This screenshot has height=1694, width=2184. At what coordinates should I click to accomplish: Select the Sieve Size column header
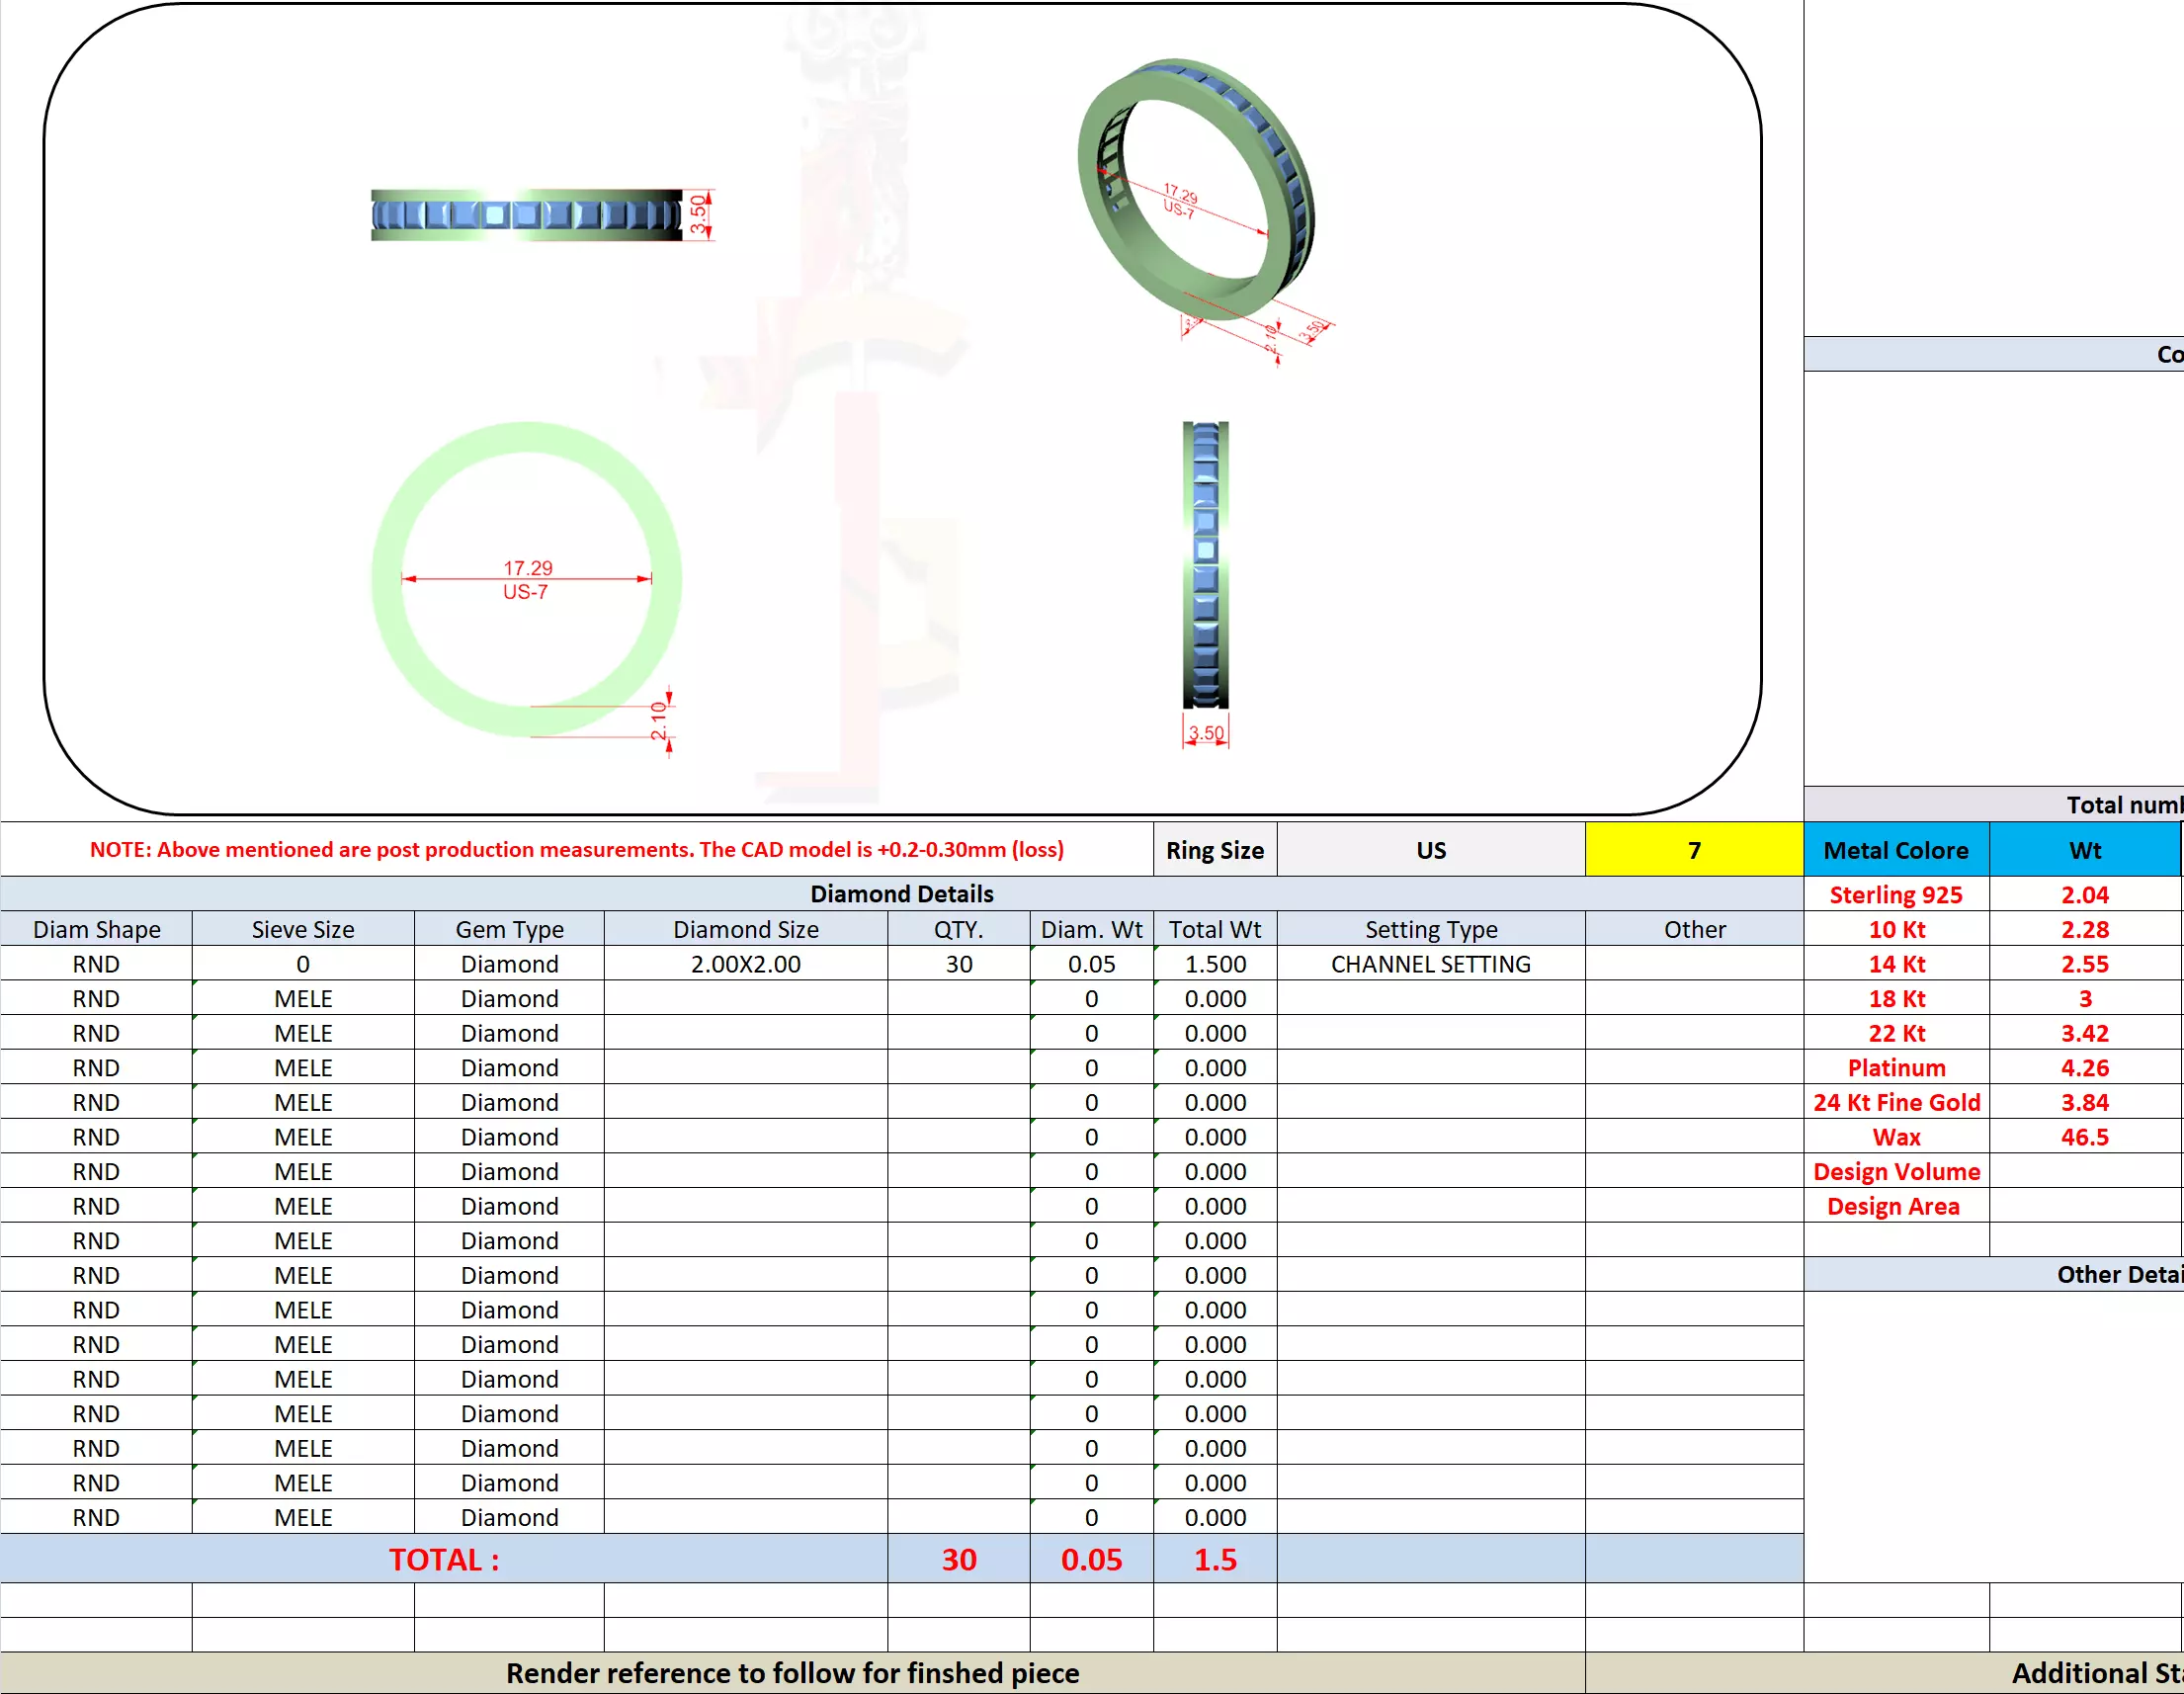(302, 929)
